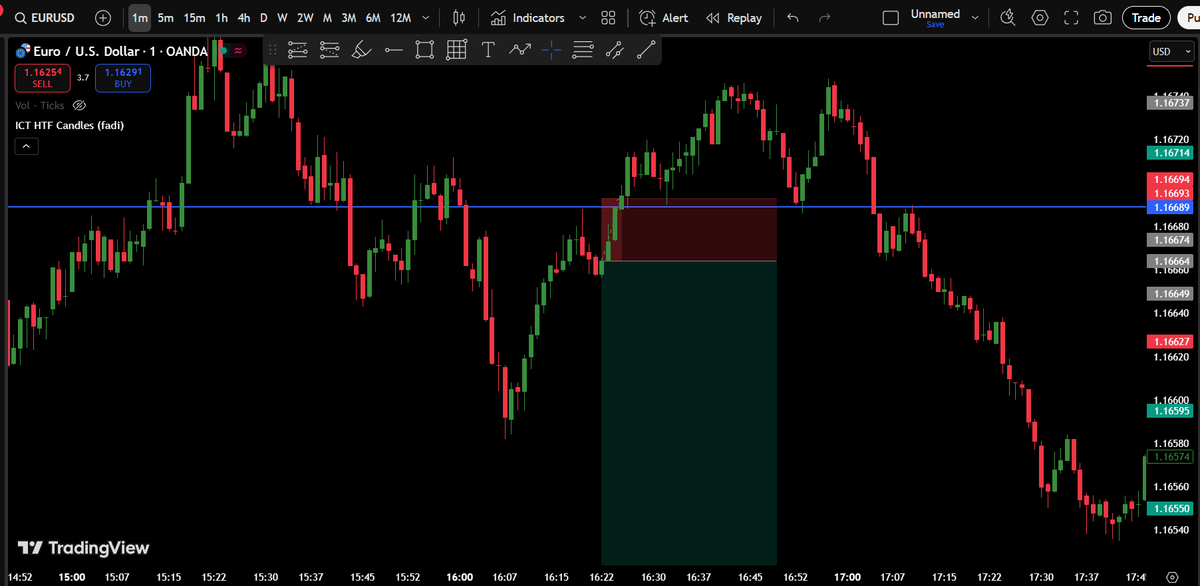Hide Vol Ticks using the eye icon
The height and width of the screenshot is (586, 1200).
point(79,105)
